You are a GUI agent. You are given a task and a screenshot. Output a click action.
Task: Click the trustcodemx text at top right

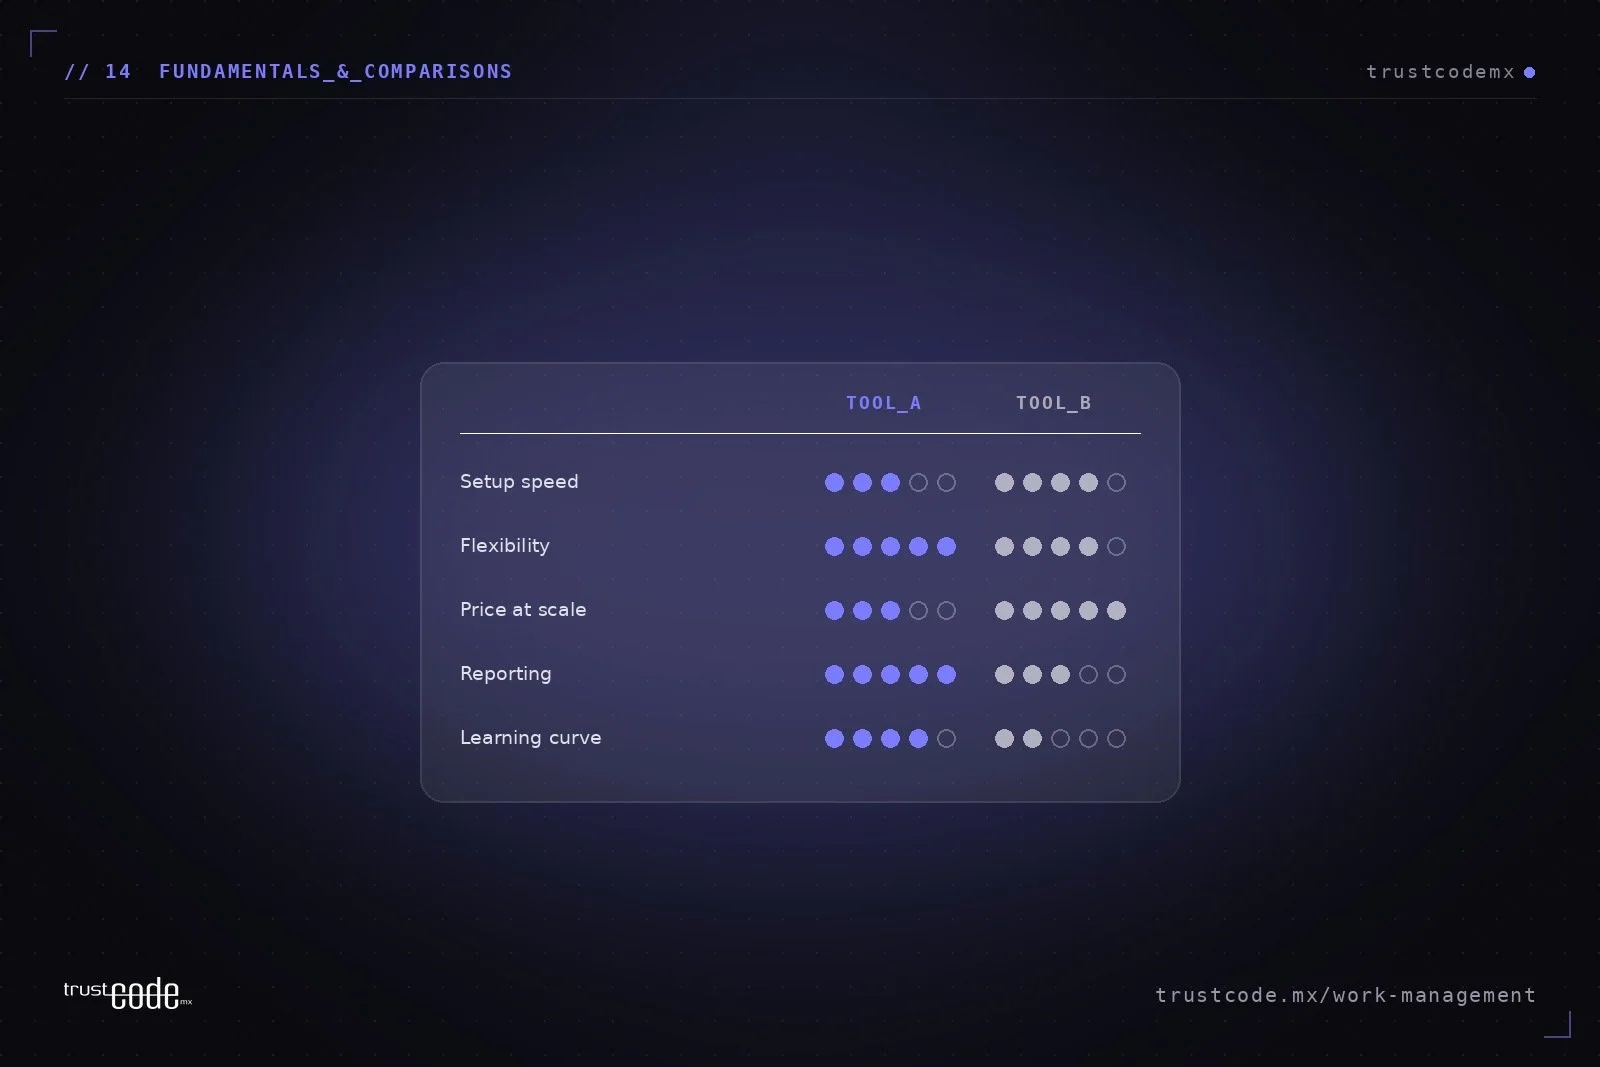tap(1440, 72)
